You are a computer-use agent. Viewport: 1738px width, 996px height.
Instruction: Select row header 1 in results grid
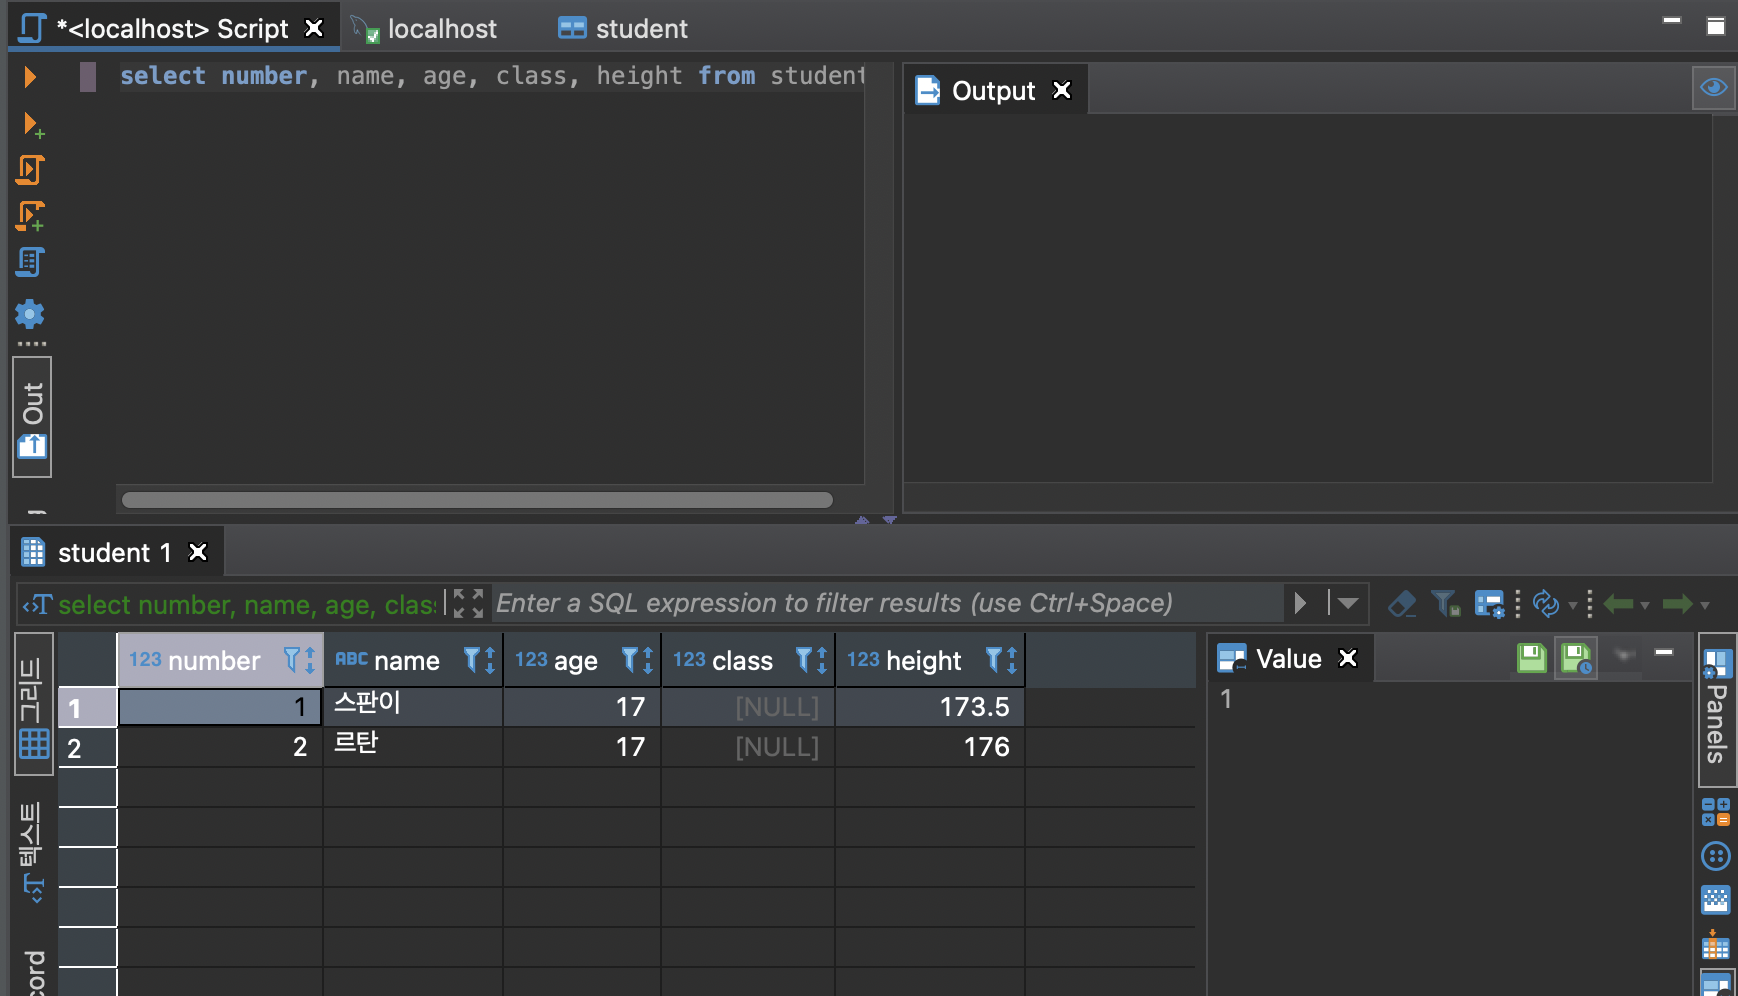[x=87, y=708]
